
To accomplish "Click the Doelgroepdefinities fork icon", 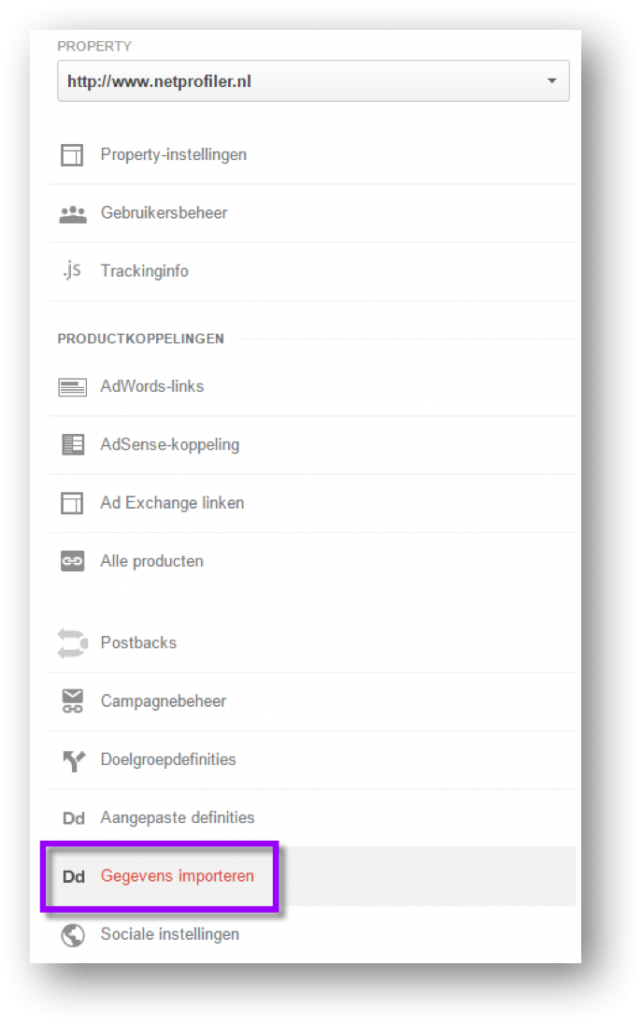I will [73, 761].
